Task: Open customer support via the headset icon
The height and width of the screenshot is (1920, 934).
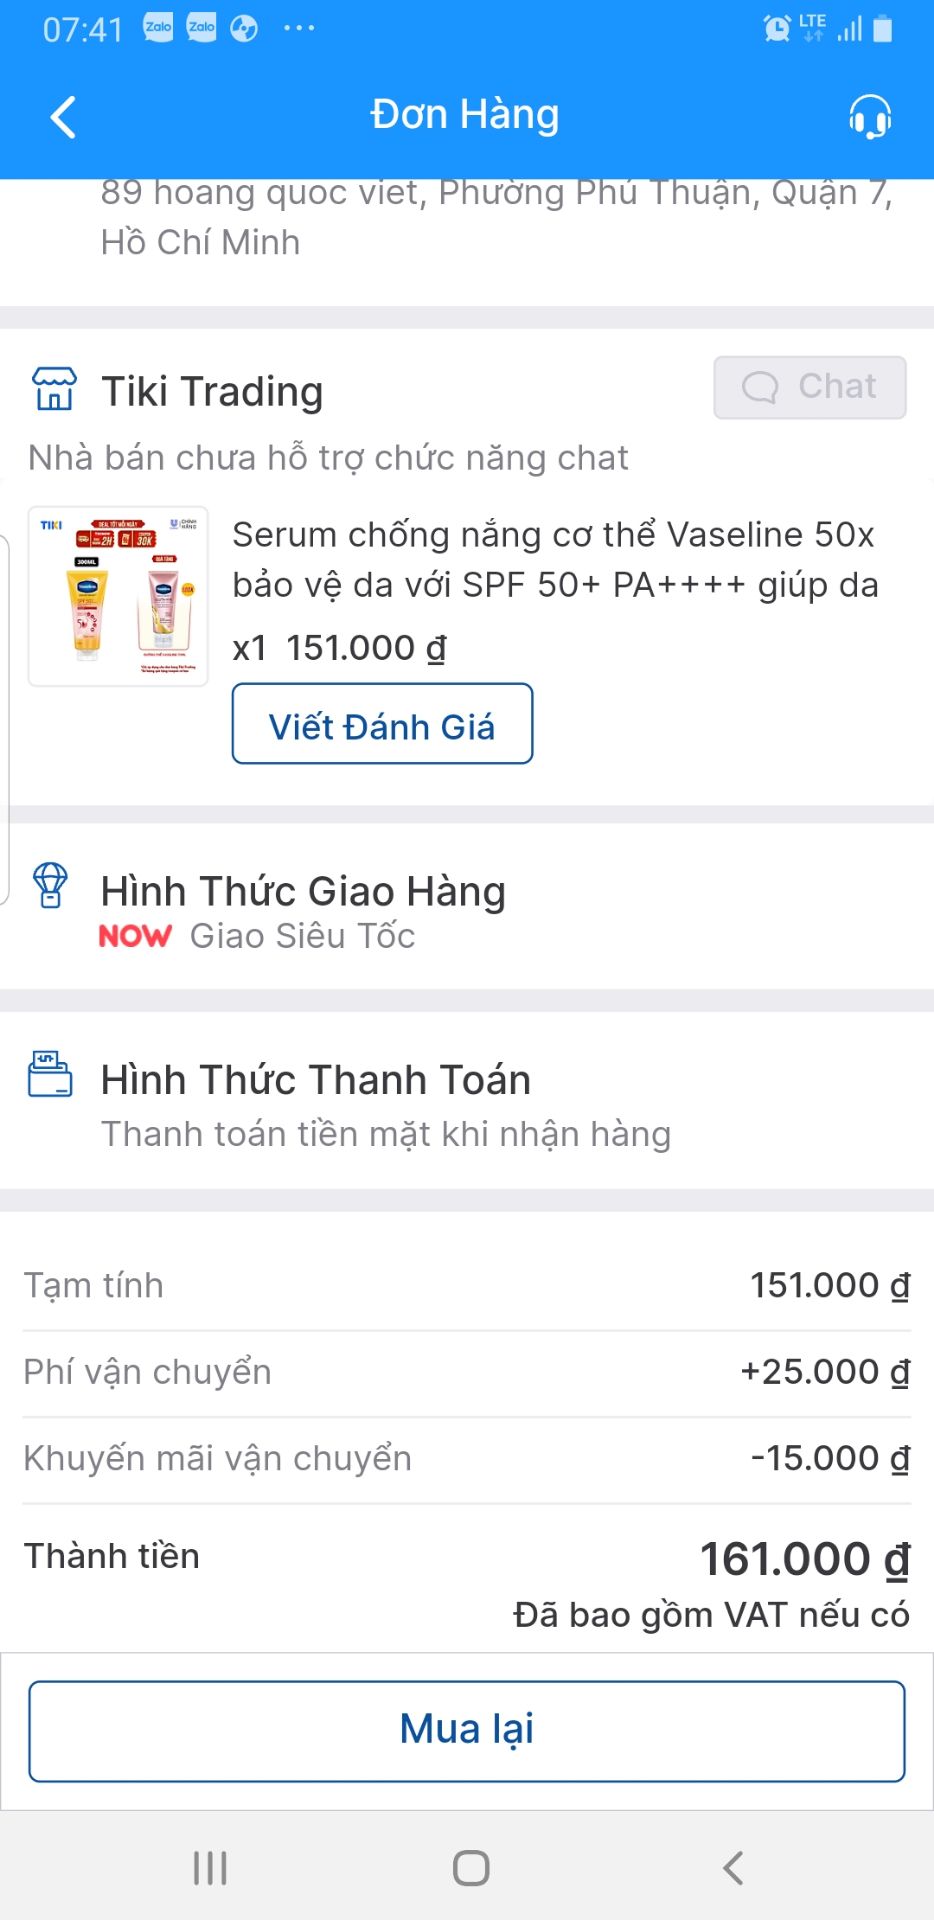Action: tap(869, 116)
